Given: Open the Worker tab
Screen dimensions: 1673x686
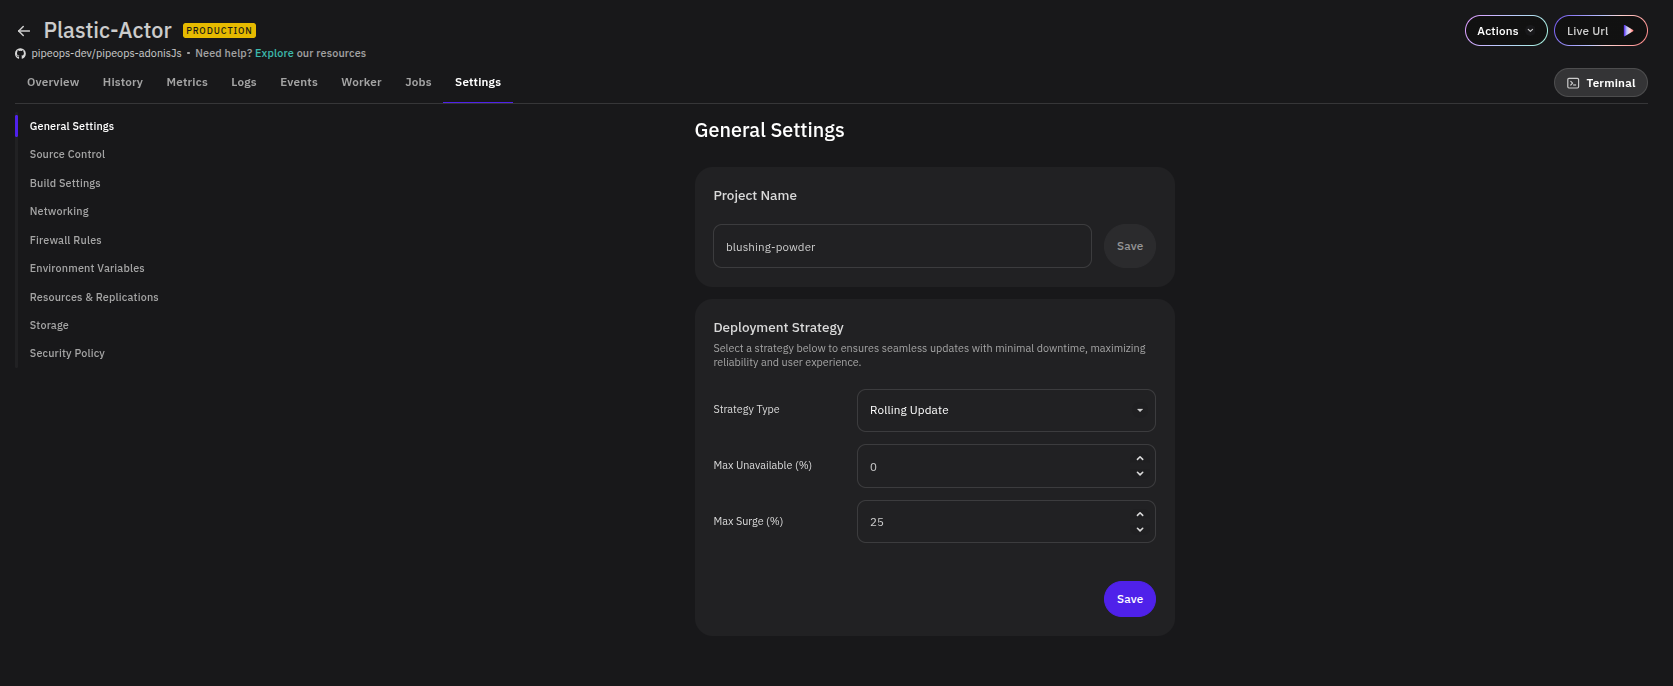Looking at the screenshot, I should coord(361,82).
